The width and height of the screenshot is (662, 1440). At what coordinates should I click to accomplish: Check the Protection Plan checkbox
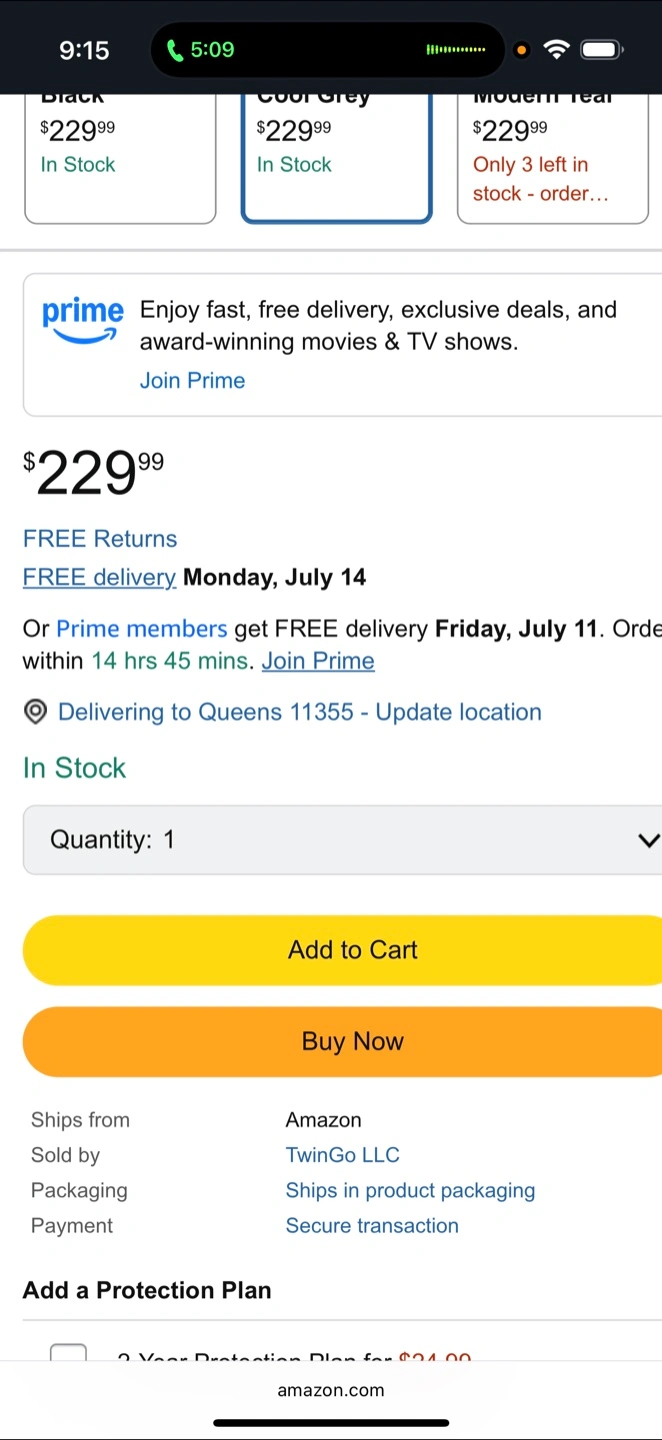68,1352
